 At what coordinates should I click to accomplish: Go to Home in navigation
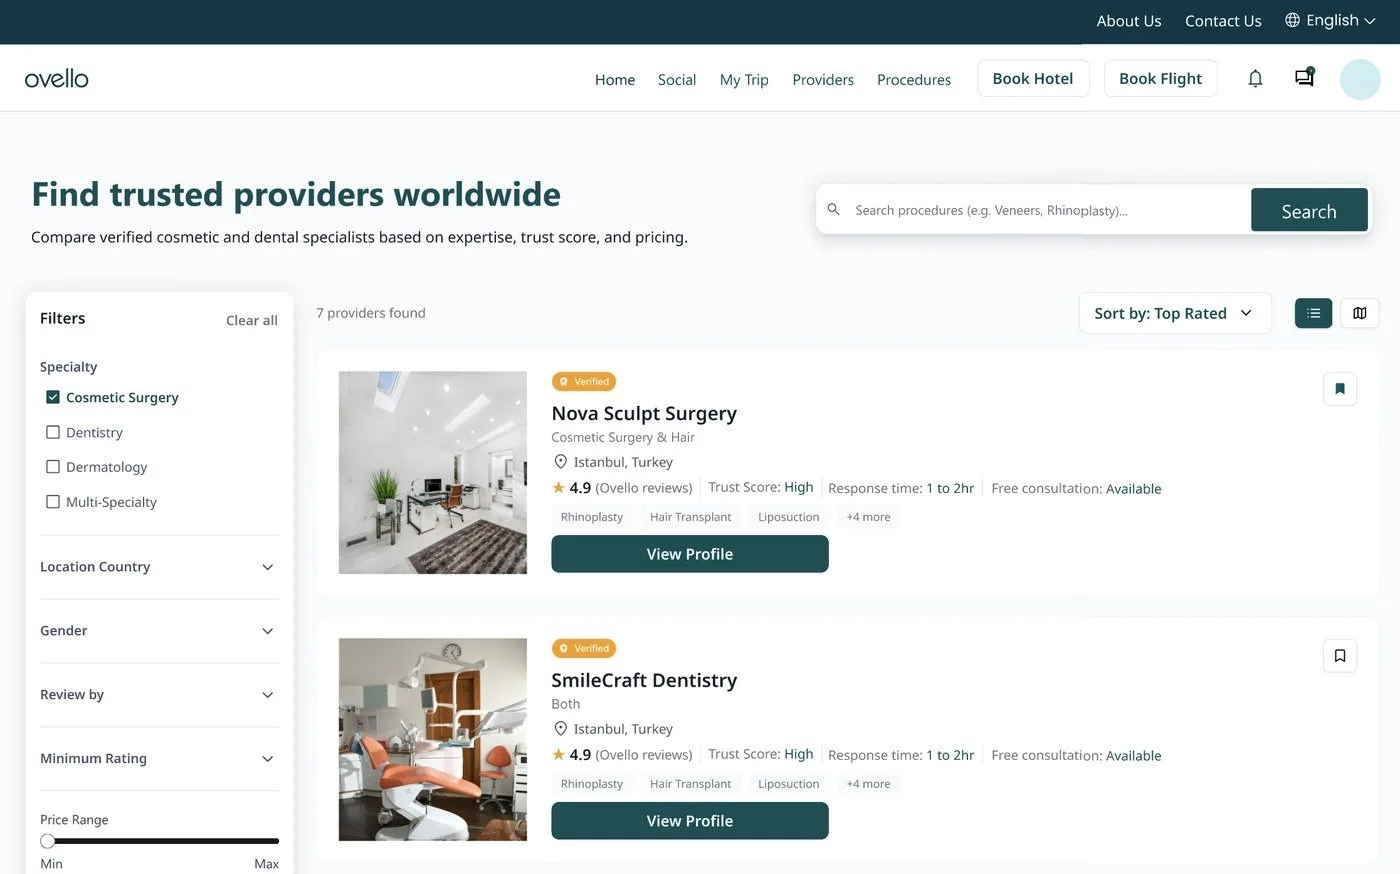[x=615, y=79]
